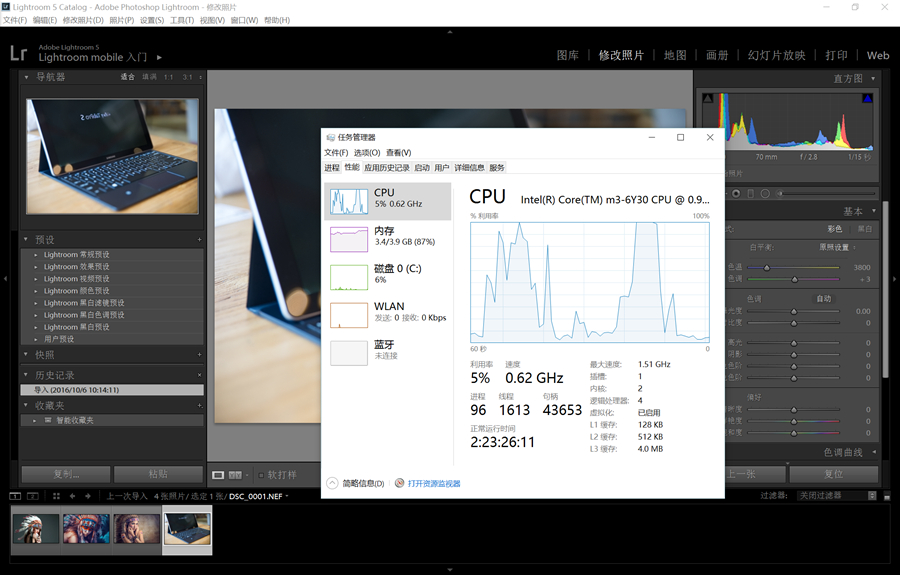Open the 文件(F) menu in Lightroom
This screenshot has height=575, width=900.
point(15,20)
